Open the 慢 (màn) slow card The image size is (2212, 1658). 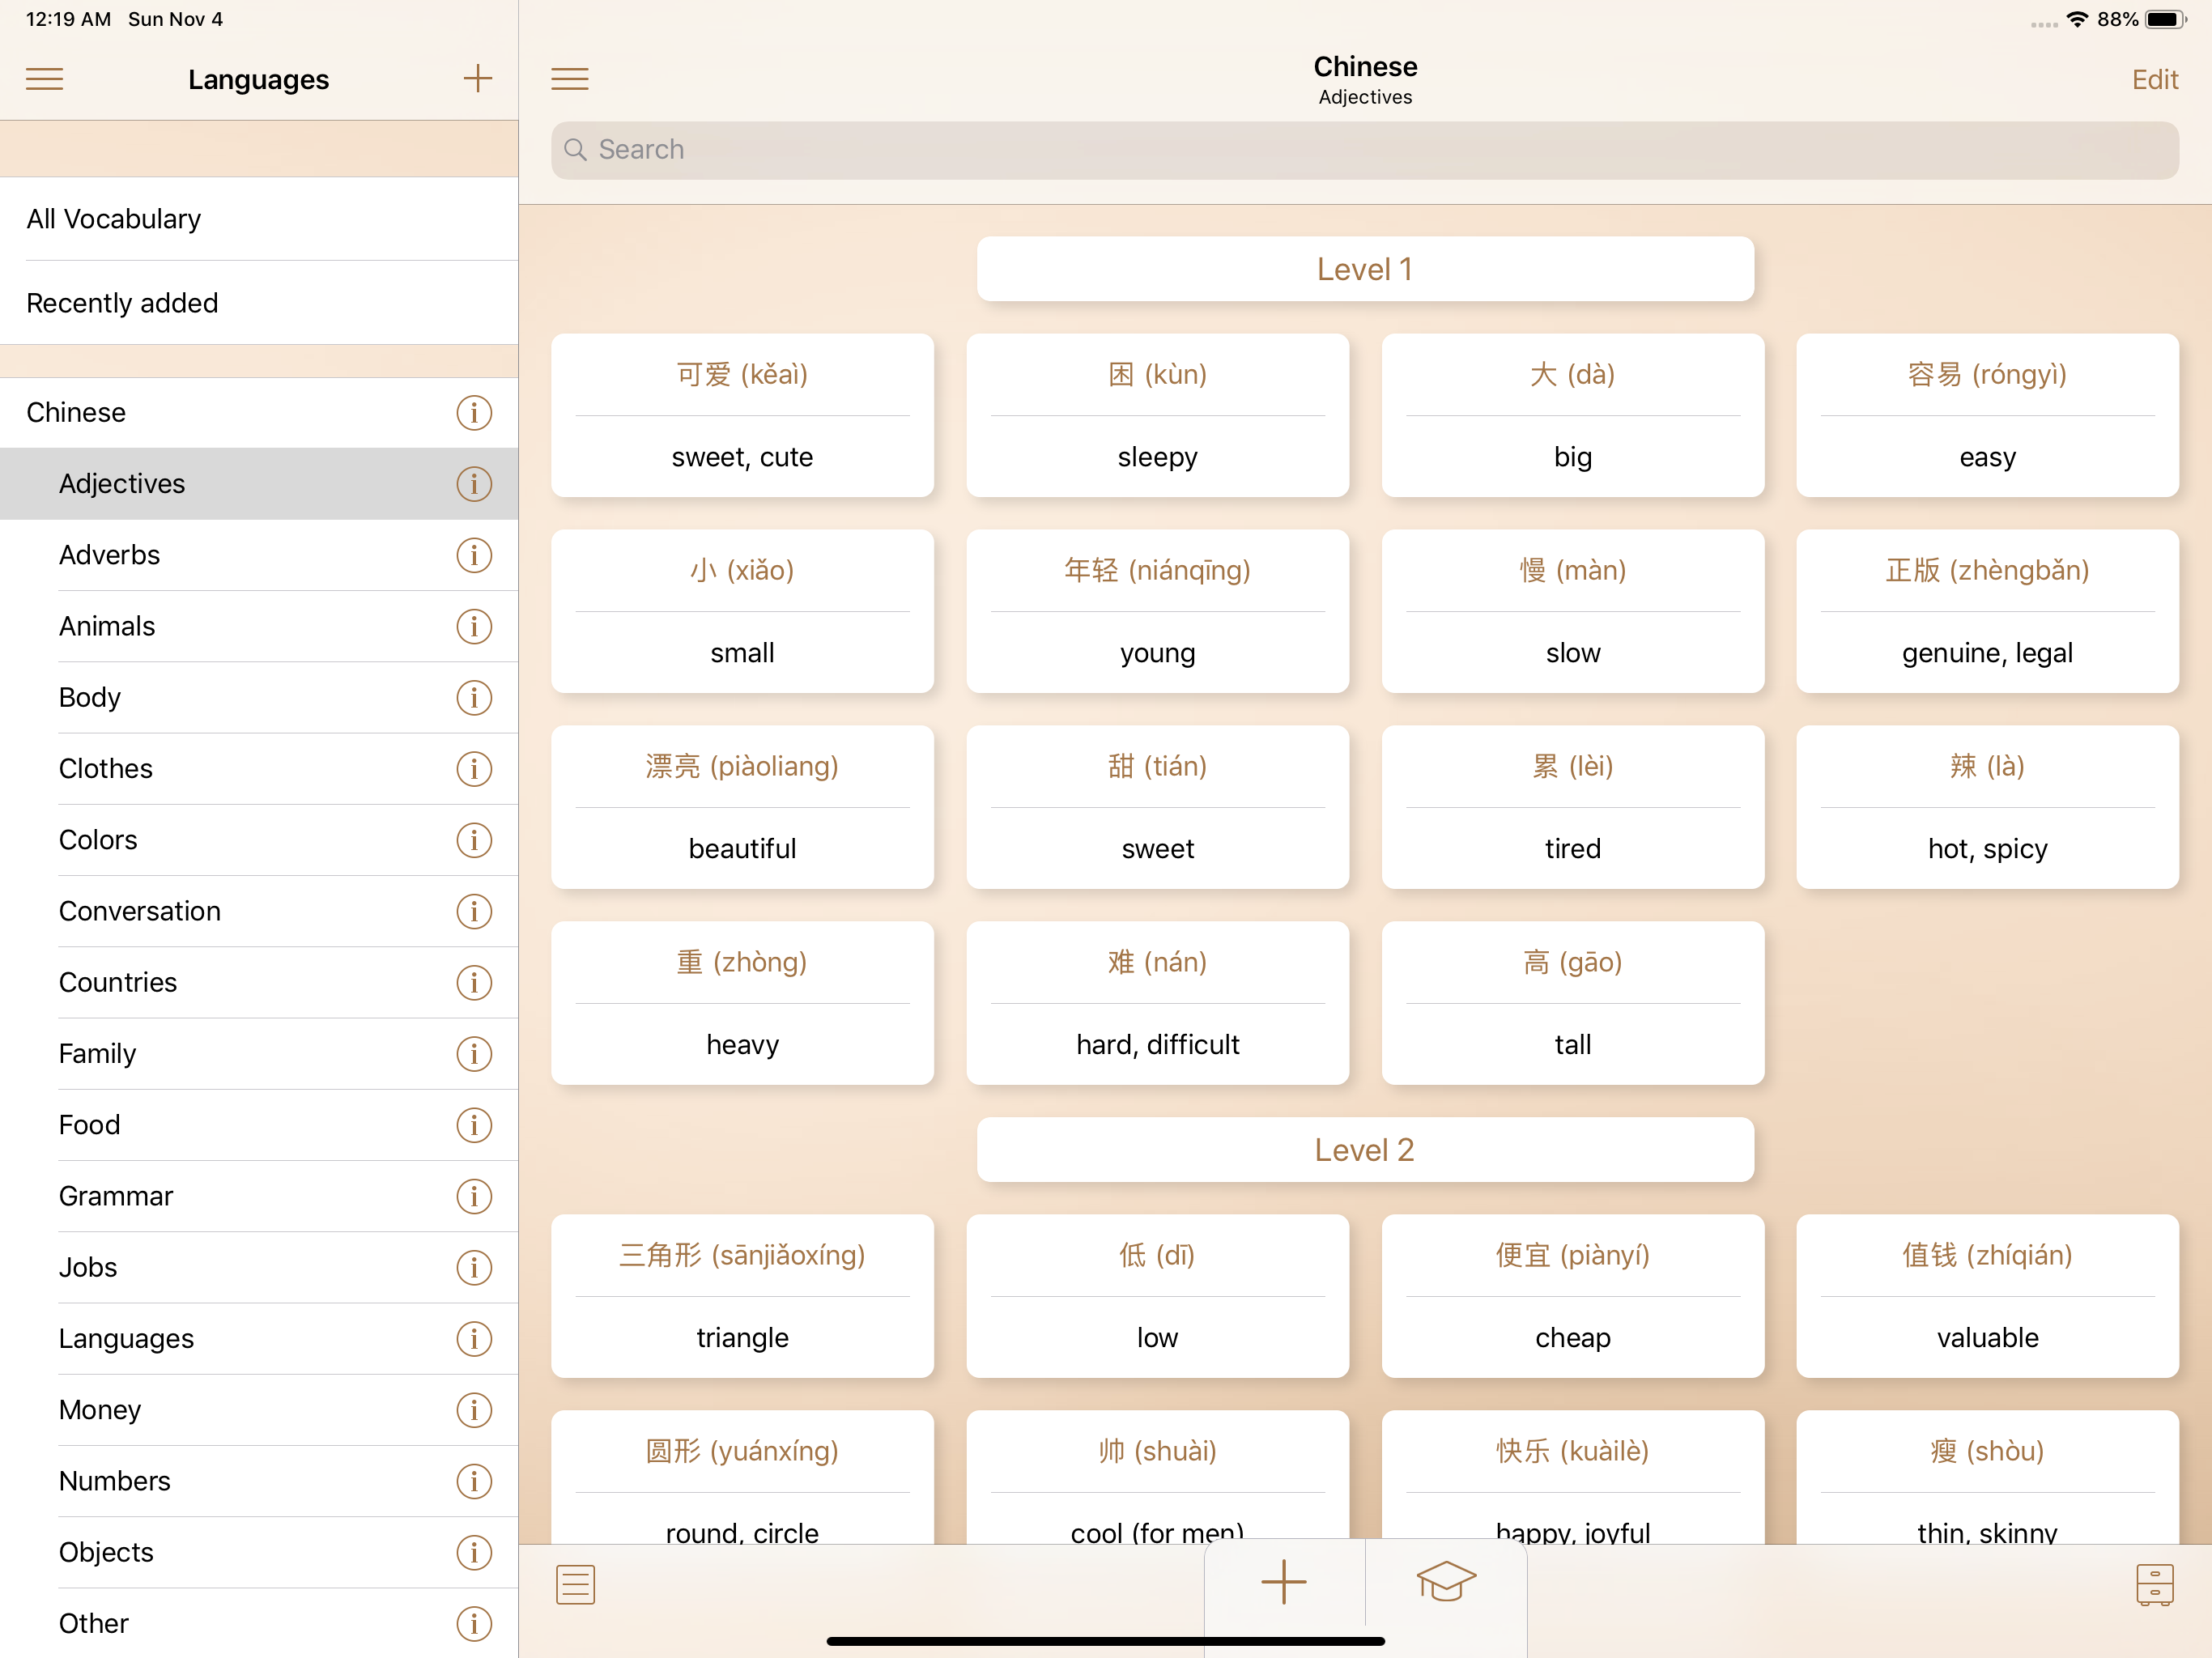tap(1573, 611)
